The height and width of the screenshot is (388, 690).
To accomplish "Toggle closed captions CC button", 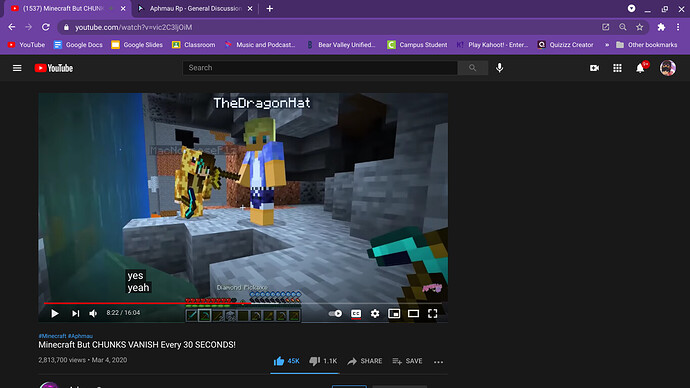I will 356,313.
